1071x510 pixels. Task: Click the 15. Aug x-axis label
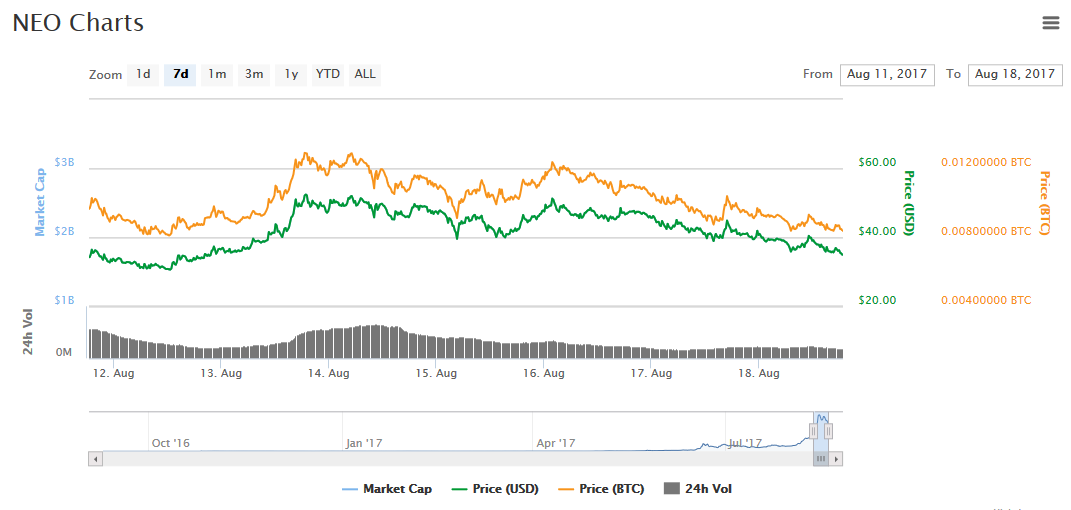[436, 373]
